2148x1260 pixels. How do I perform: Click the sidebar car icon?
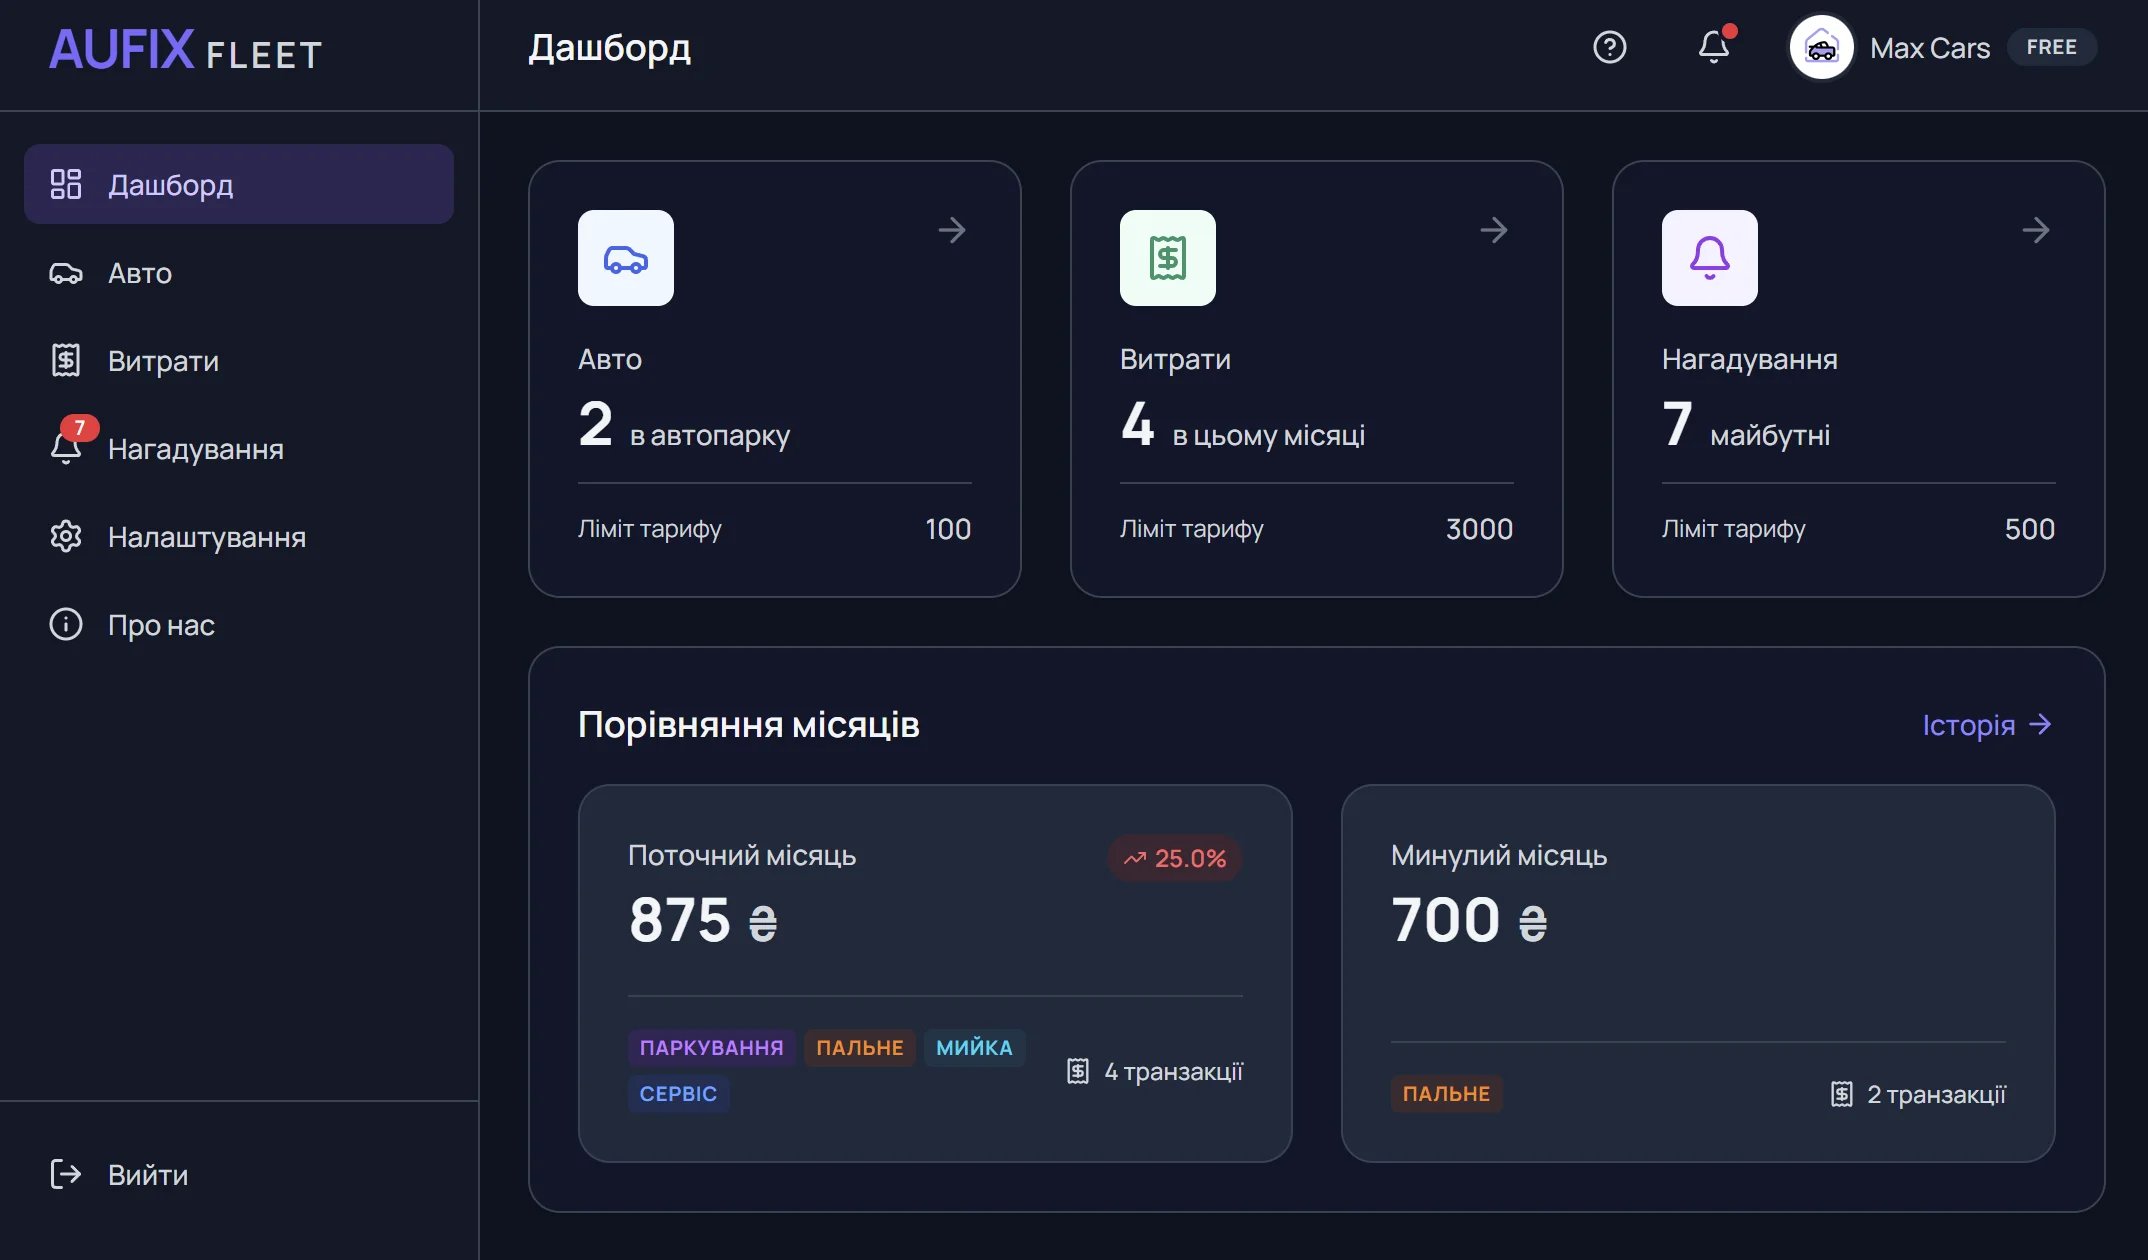pos(66,273)
